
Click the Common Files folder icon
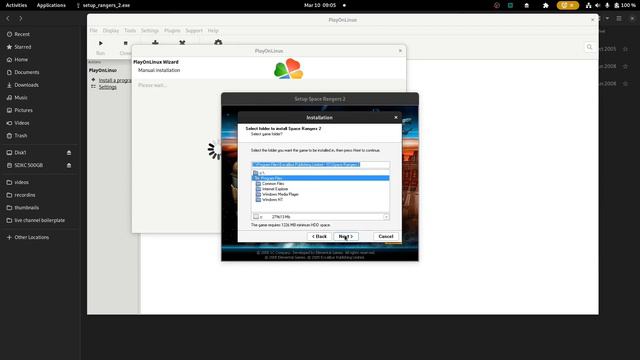(x=258, y=184)
